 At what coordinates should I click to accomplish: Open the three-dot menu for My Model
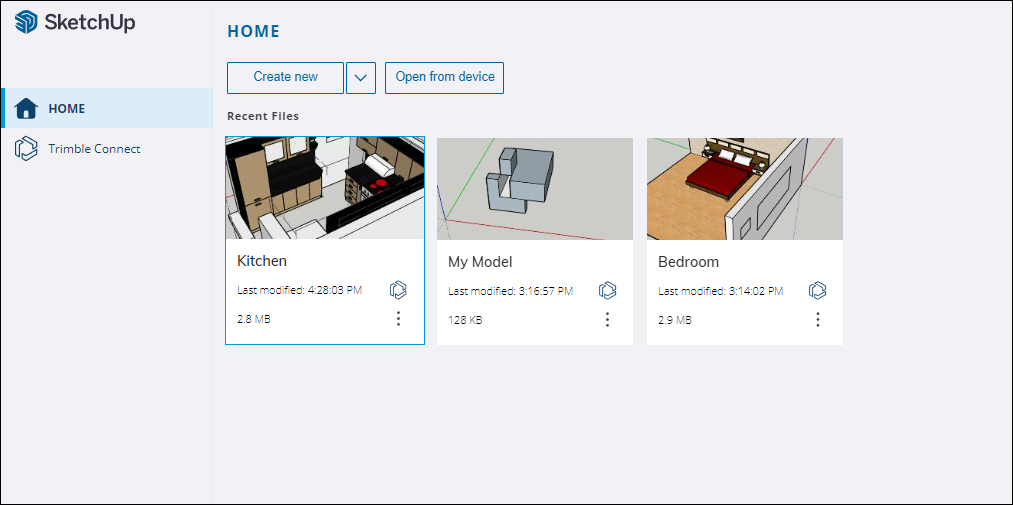click(607, 320)
